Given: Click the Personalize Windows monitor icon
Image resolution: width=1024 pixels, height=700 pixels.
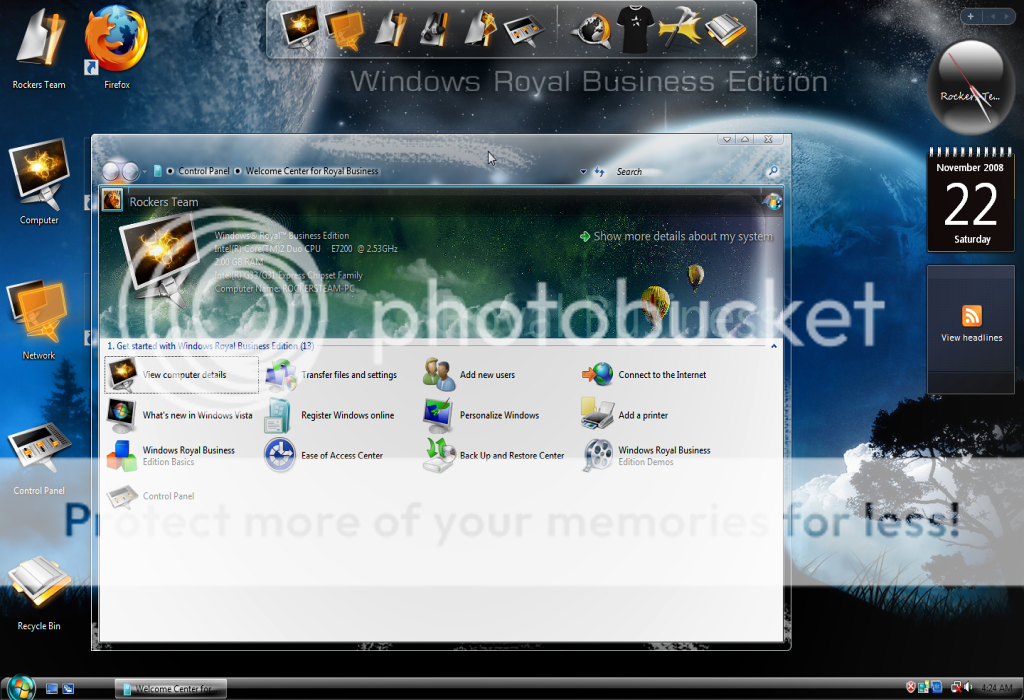Looking at the screenshot, I should [x=438, y=416].
